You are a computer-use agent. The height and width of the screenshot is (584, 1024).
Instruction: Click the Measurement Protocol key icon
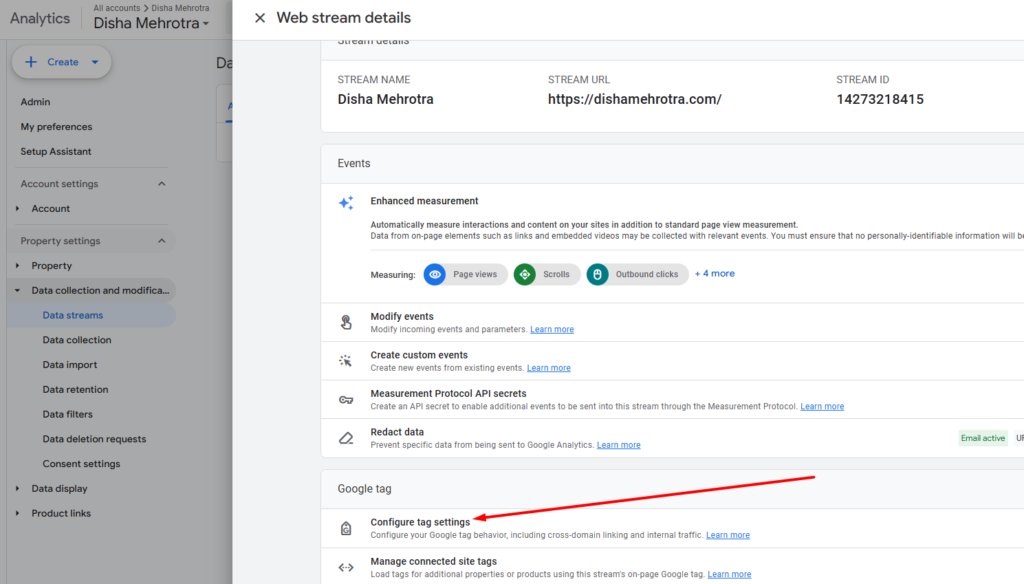pyautogui.click(x=346, y=400)
